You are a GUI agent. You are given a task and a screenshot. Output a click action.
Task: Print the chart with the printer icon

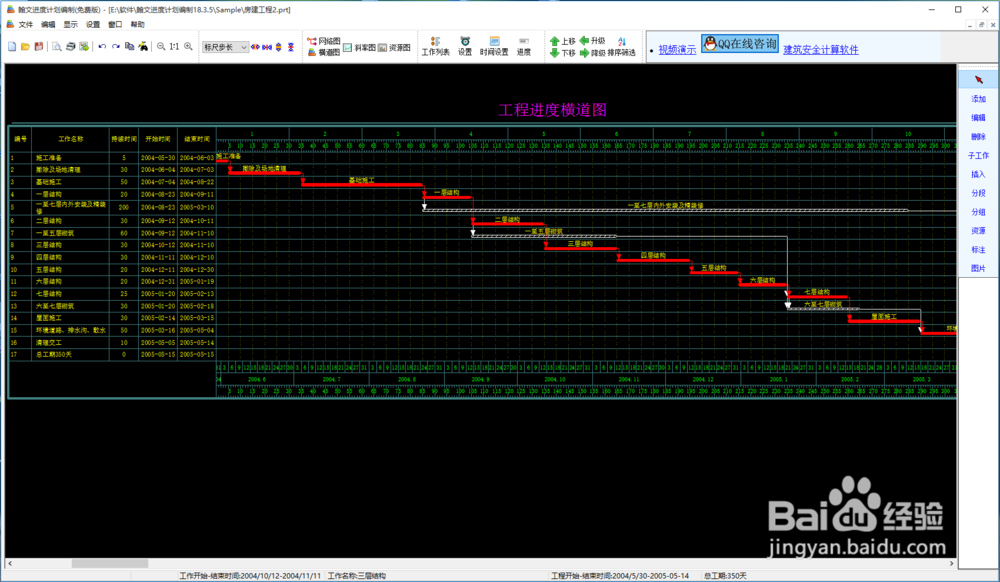click(71, 47)
